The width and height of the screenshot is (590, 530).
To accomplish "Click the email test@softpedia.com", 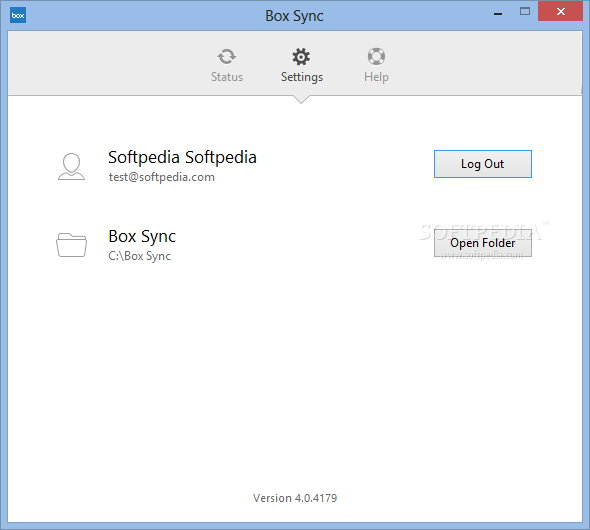I will [162, 177].
